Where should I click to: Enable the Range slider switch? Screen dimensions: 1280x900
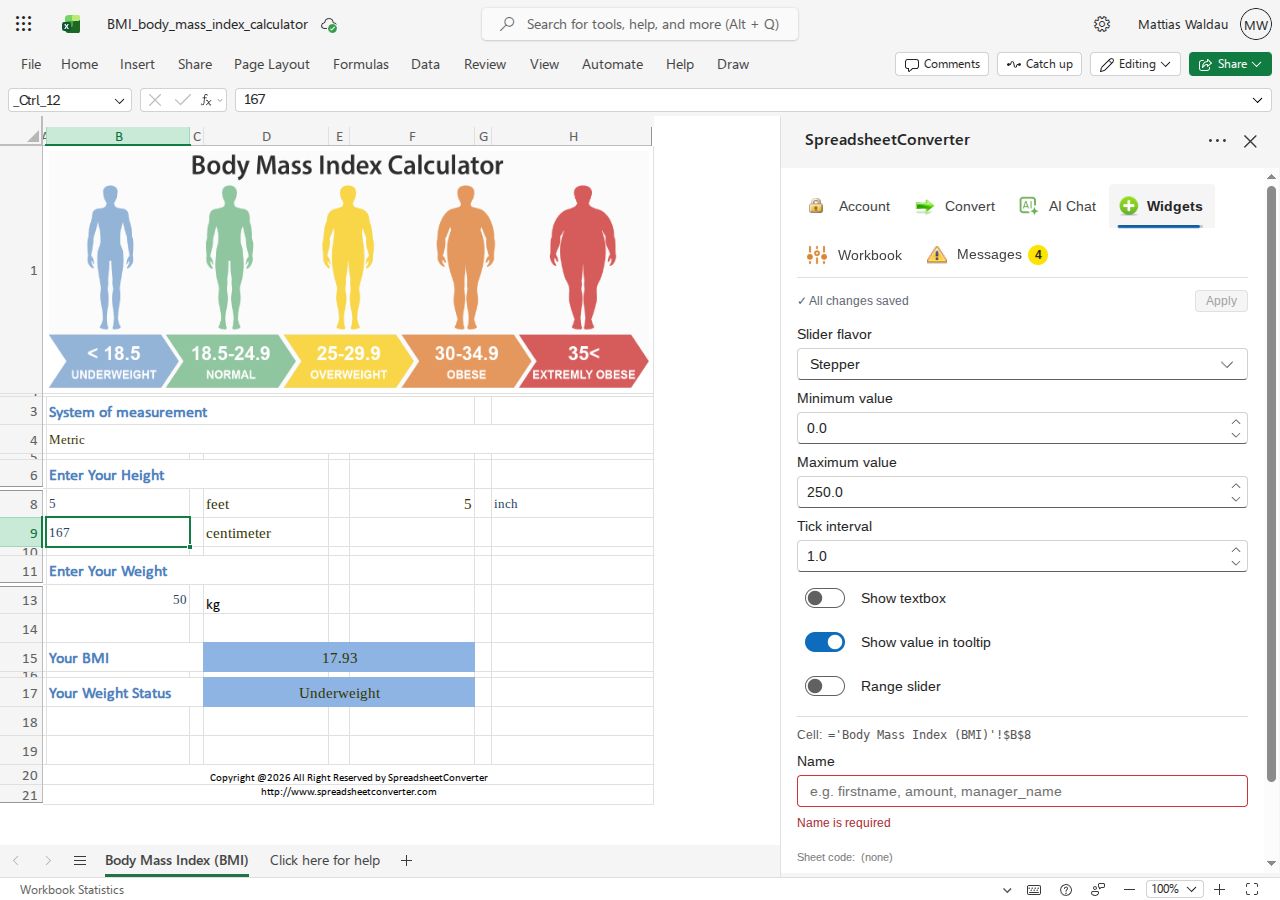[x=825, y=686]
